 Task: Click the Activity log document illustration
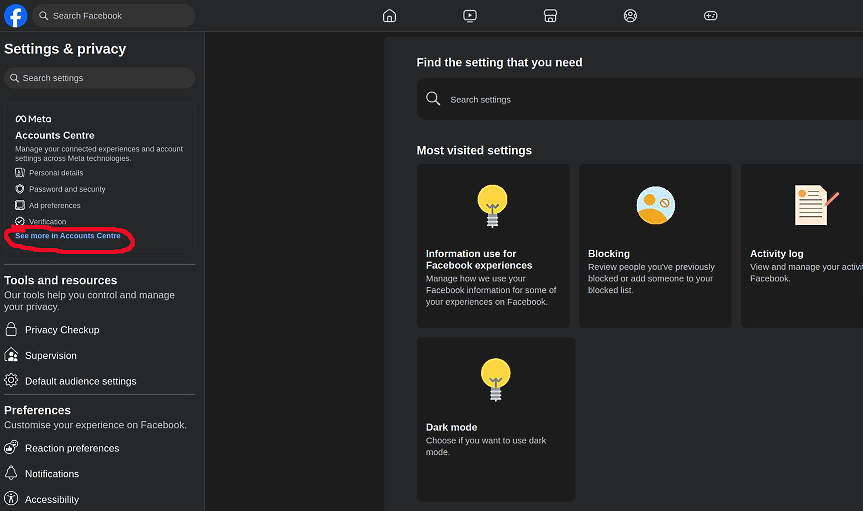point(816,205)
